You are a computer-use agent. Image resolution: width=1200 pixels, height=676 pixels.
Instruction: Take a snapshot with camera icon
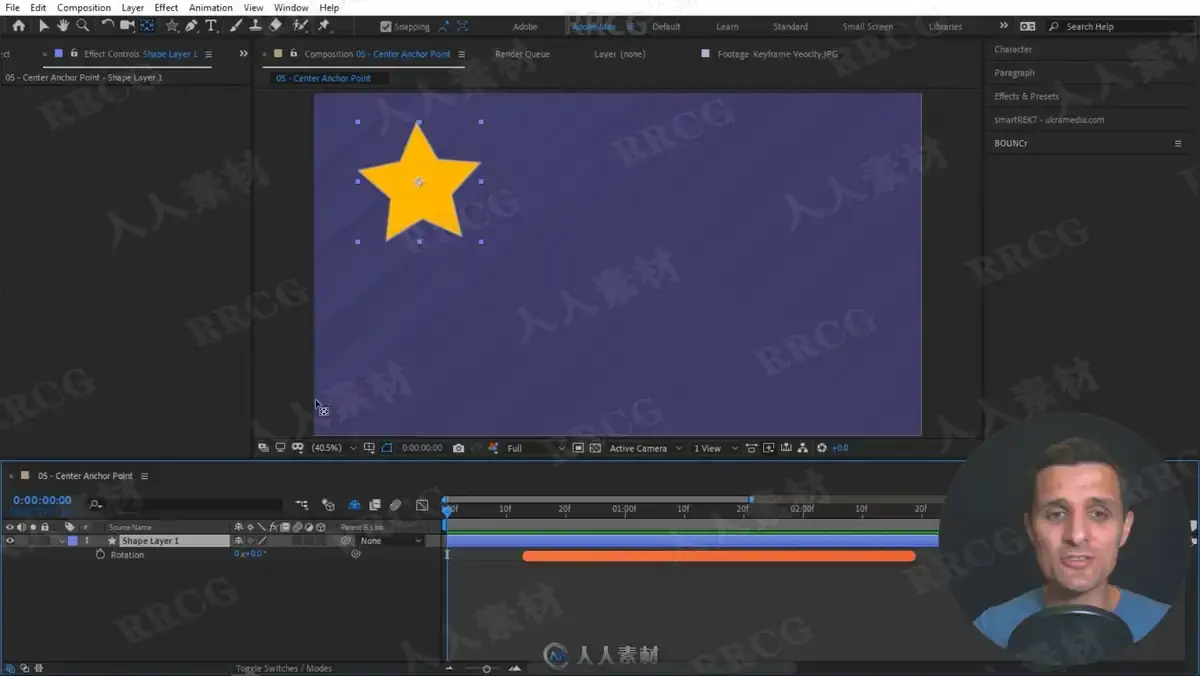tap(458, 448)
